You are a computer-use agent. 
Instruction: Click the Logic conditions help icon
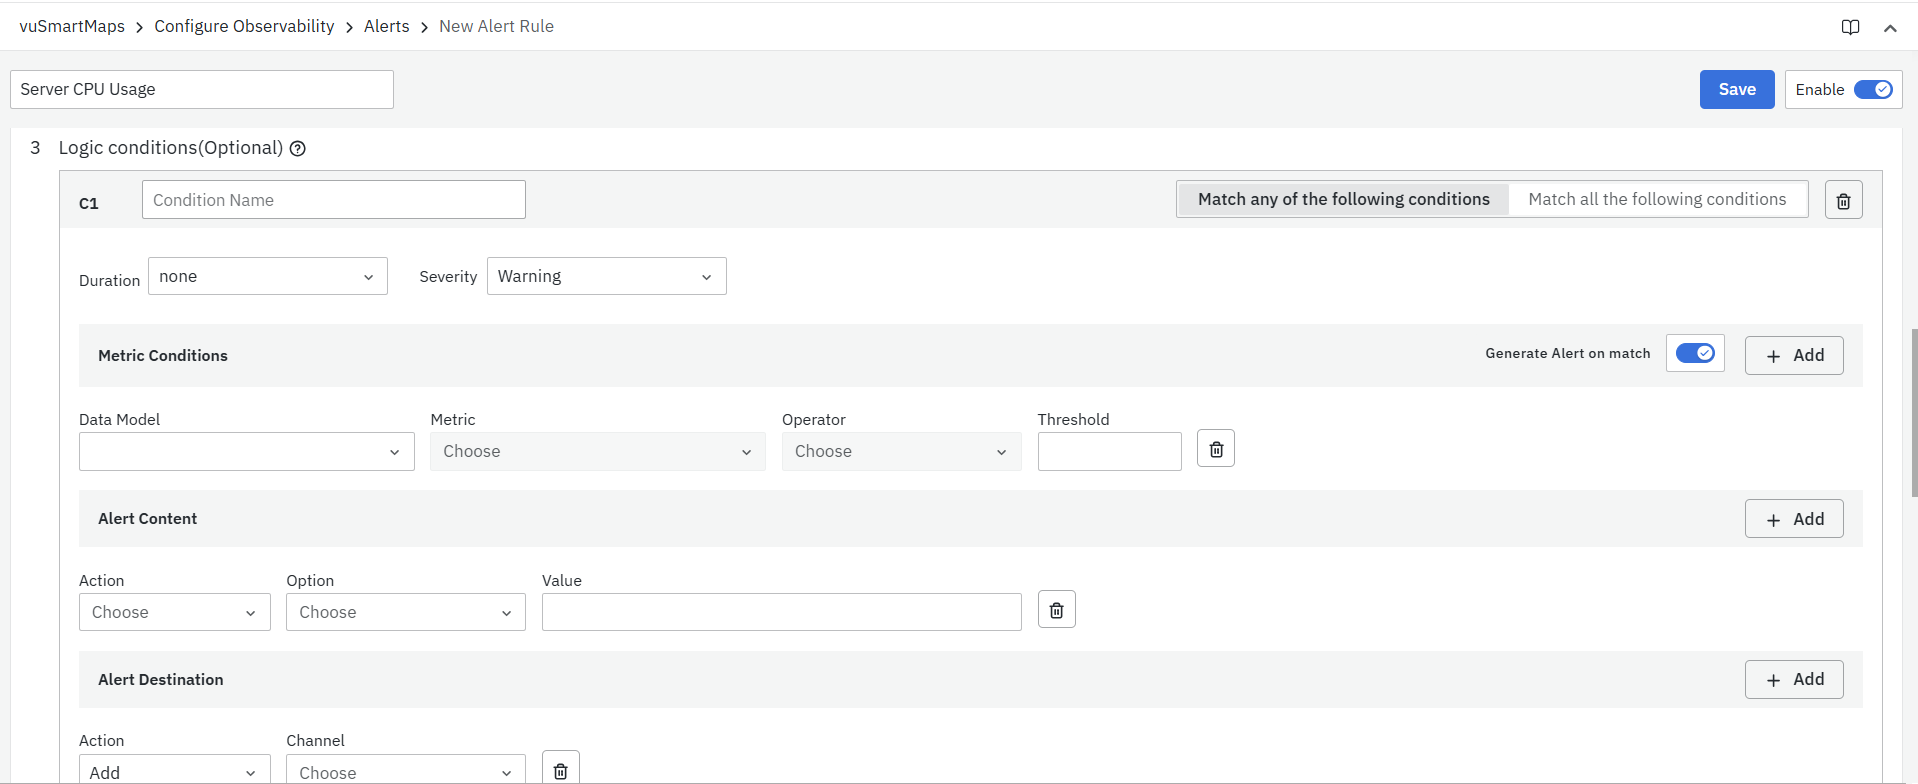(297, 149)
